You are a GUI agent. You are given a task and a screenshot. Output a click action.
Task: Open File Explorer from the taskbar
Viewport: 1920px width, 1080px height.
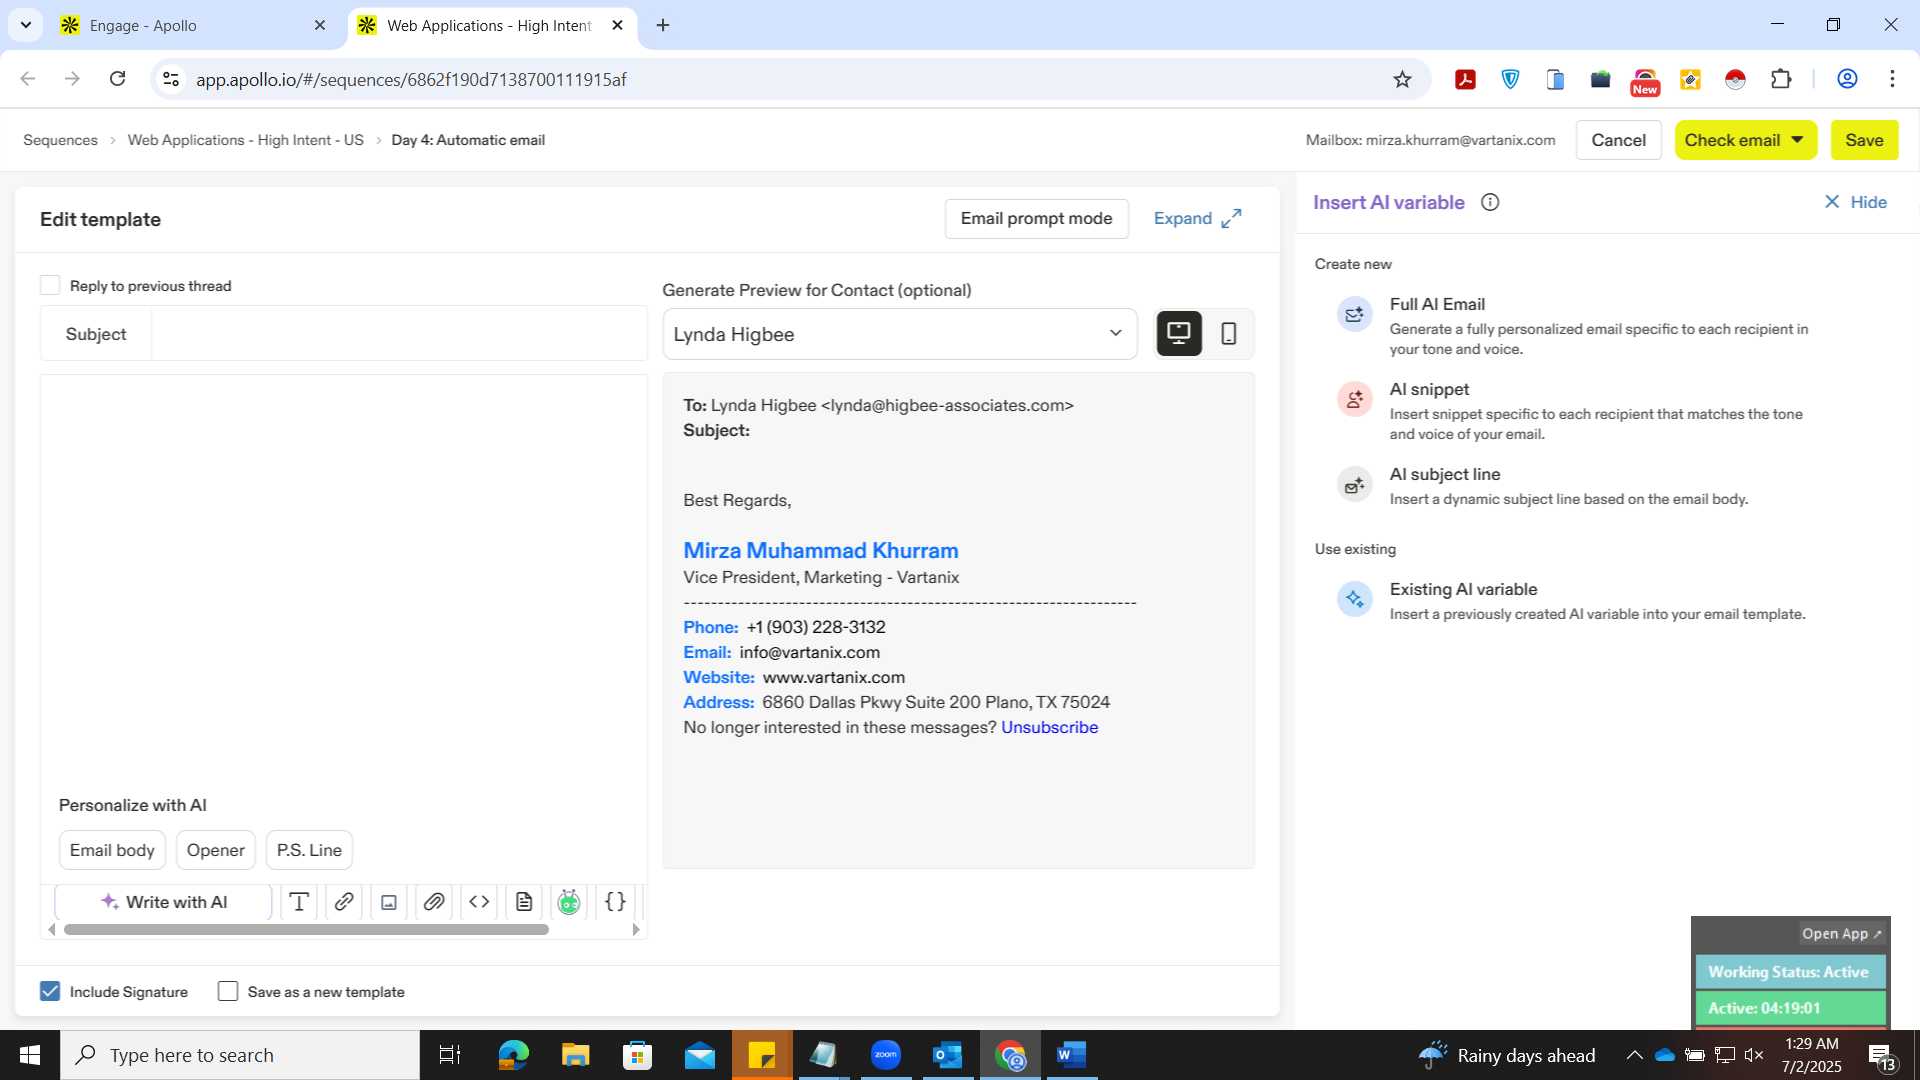(575, 1055)
